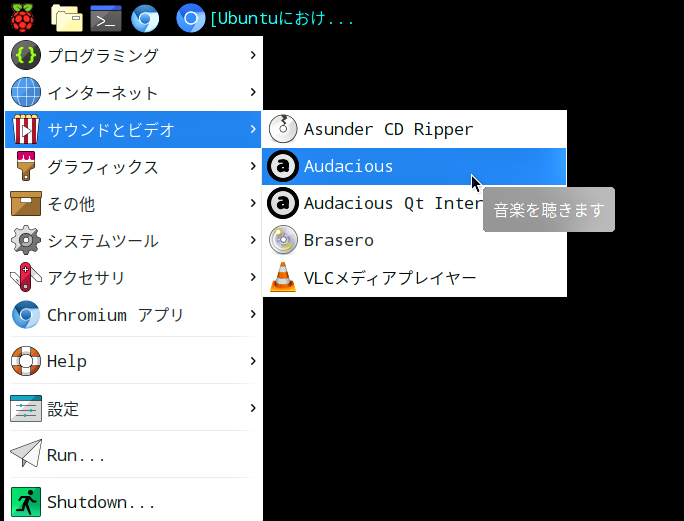Click the 設定 sliders icon
Viewport: 684px width, 521px height.
coord(26,408)
